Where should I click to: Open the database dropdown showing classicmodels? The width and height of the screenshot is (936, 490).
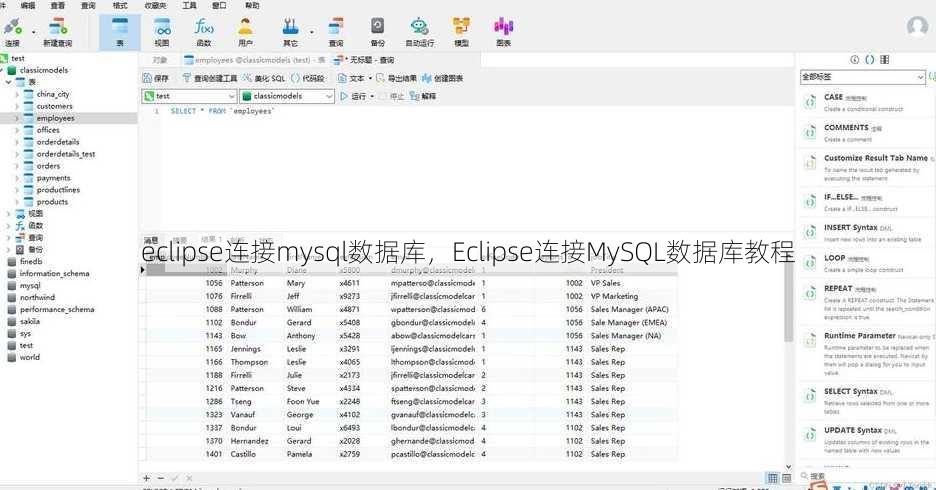pos(287,96)
